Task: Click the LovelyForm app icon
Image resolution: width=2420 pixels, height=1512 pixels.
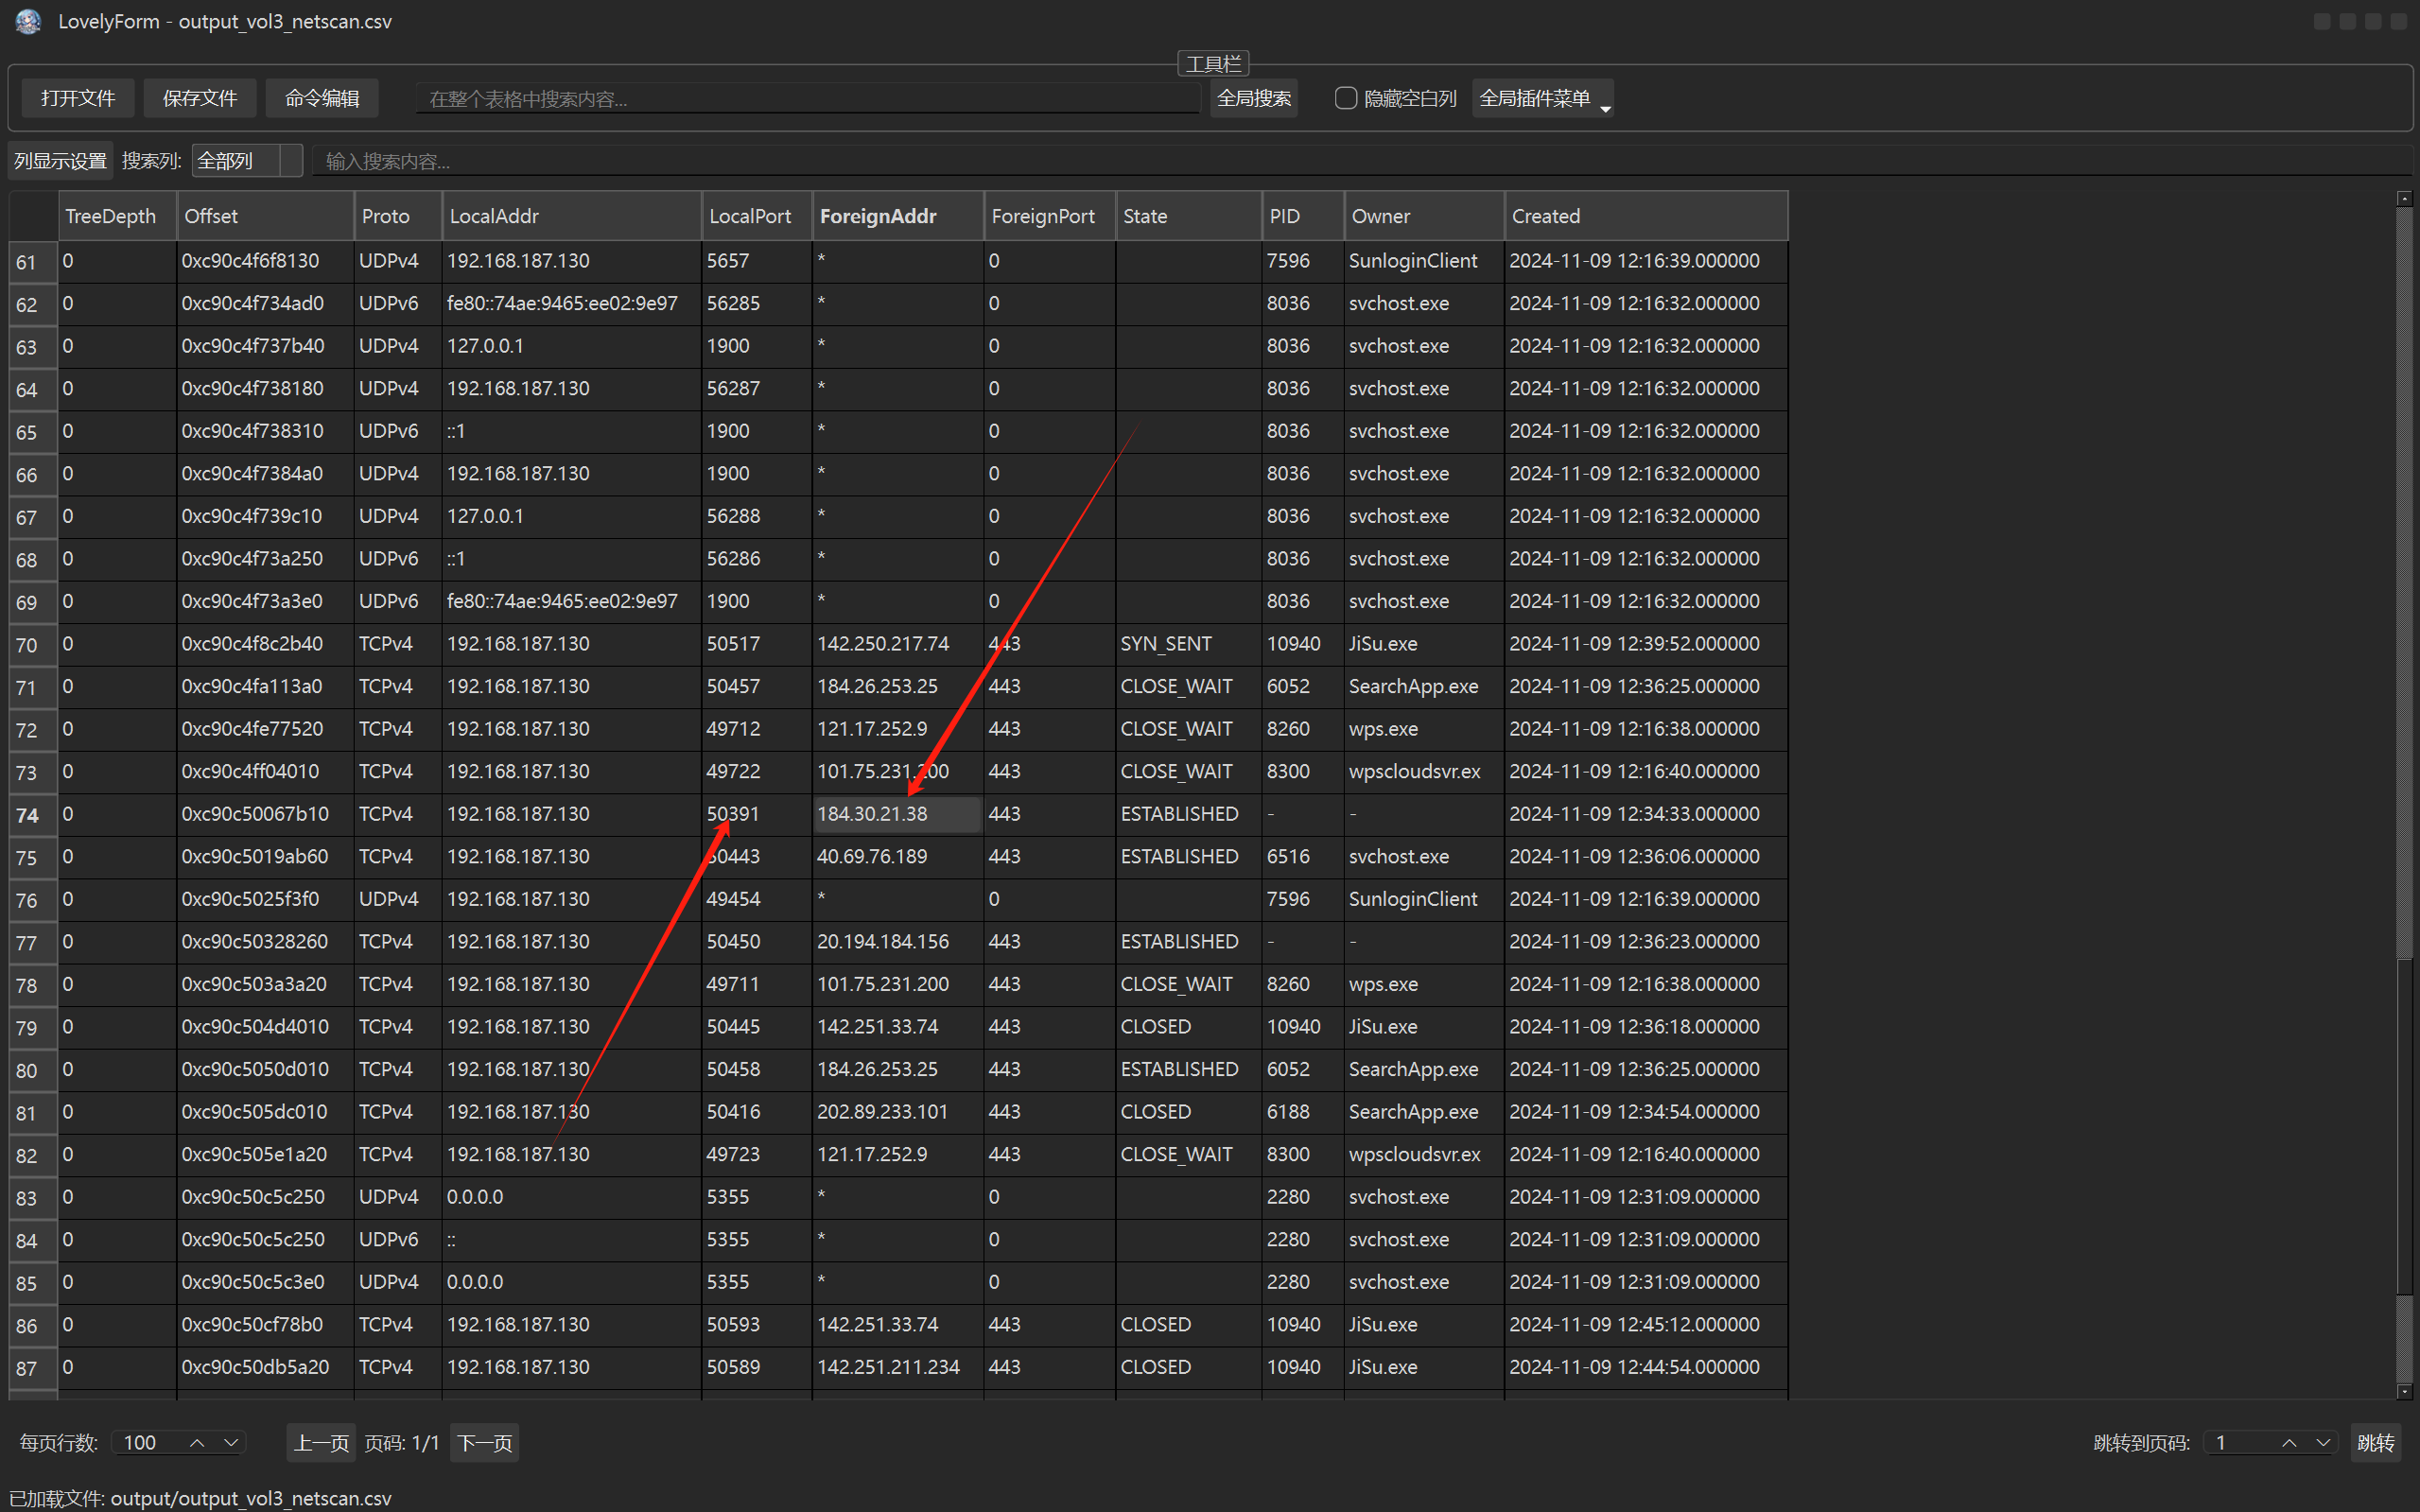Action: (x=28, y=21)
